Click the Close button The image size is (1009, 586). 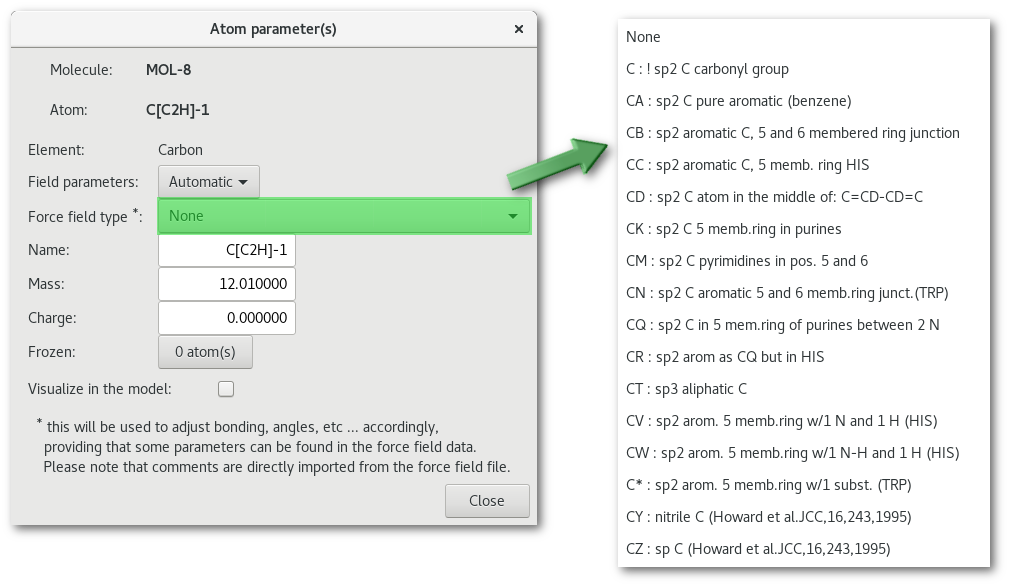tap(487, 500)
